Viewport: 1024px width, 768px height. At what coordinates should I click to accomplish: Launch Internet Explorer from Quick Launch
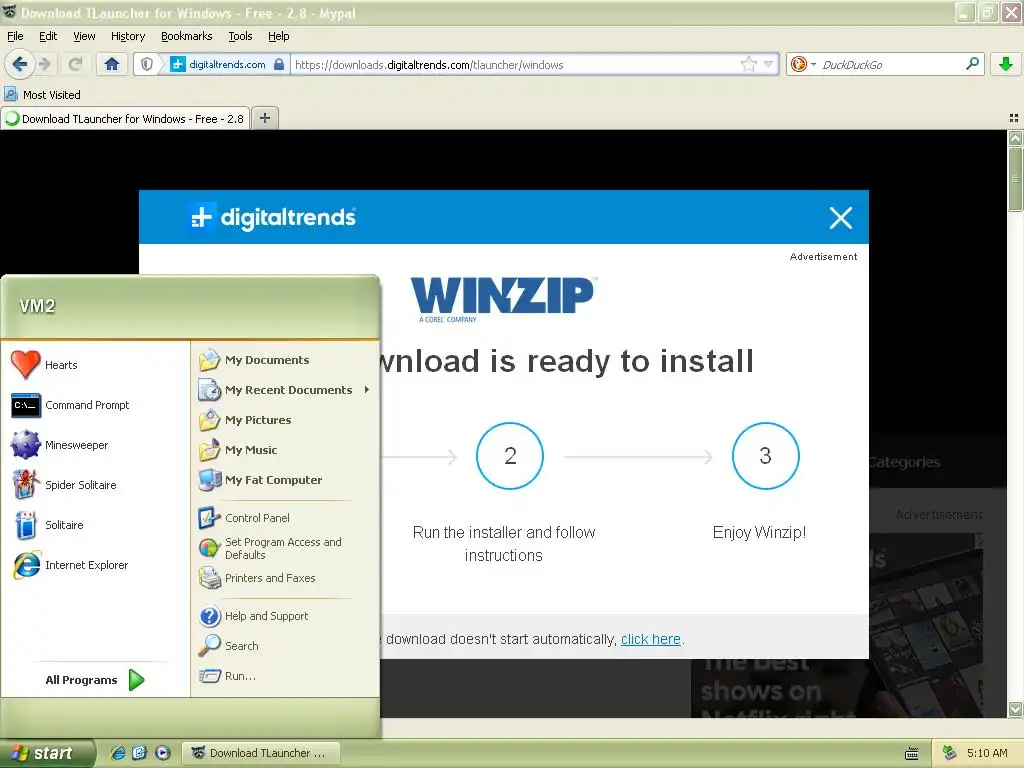[x=118, y=753]
